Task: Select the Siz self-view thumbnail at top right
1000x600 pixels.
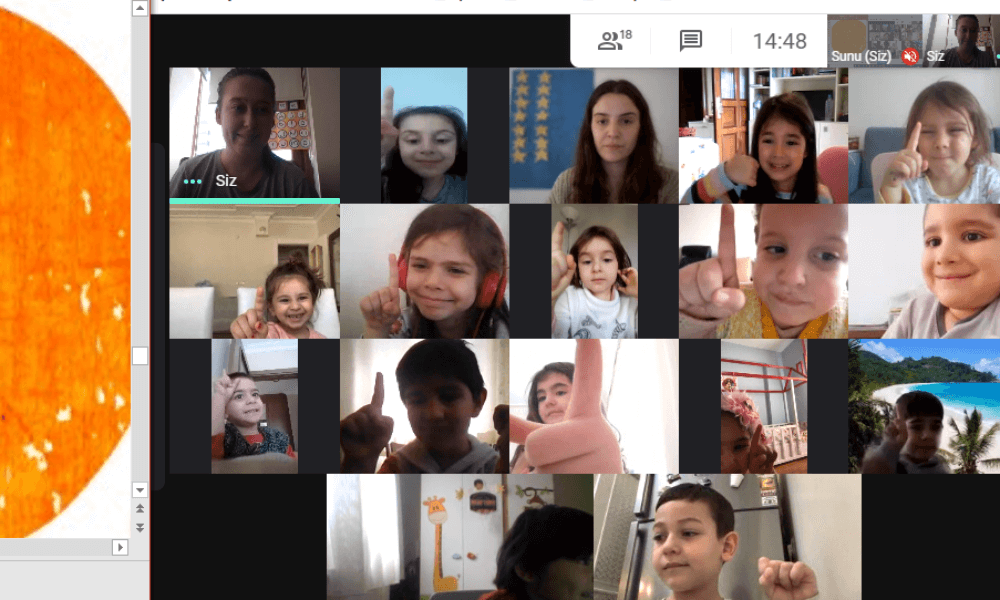Action: point(961,40)
